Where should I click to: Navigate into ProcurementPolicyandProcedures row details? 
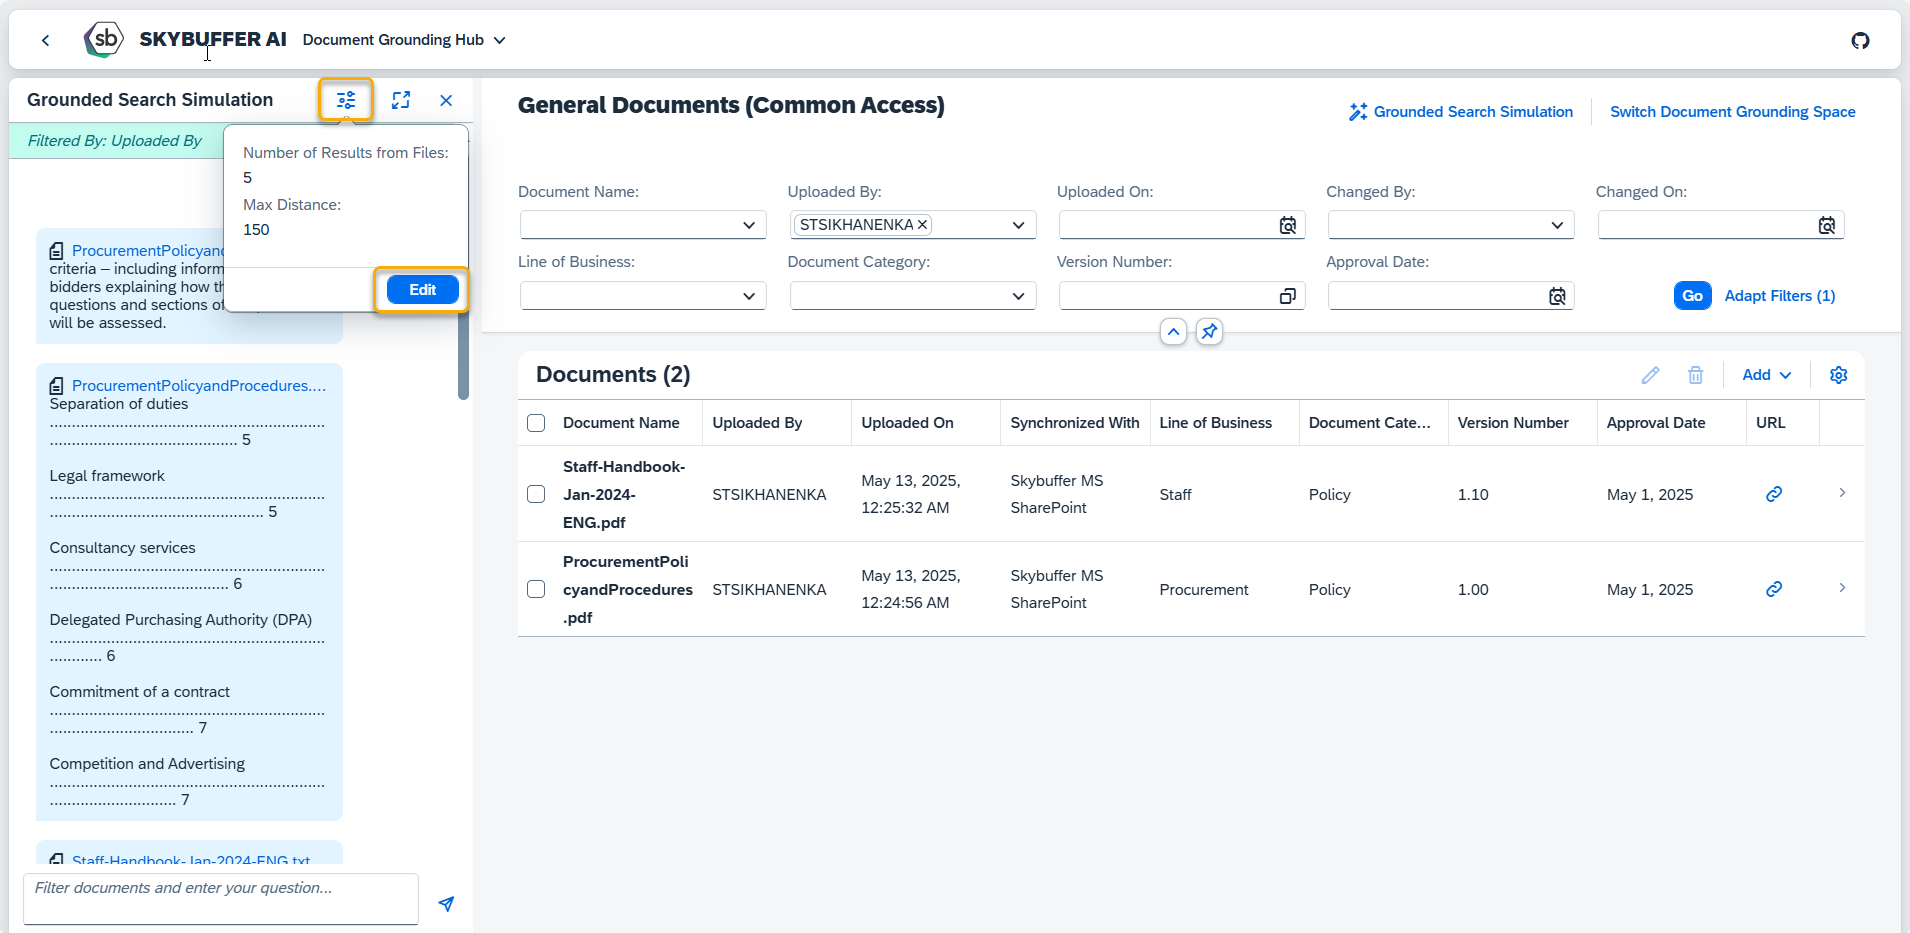tap(1842, 588)
